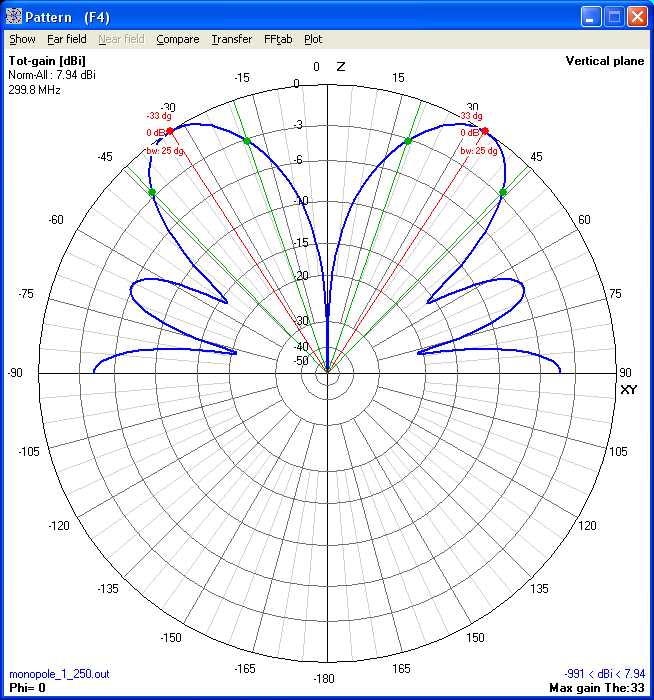This screenshot has width=654, height=700.
Task: Open the Transfer menu
Action: coord(232,39)
